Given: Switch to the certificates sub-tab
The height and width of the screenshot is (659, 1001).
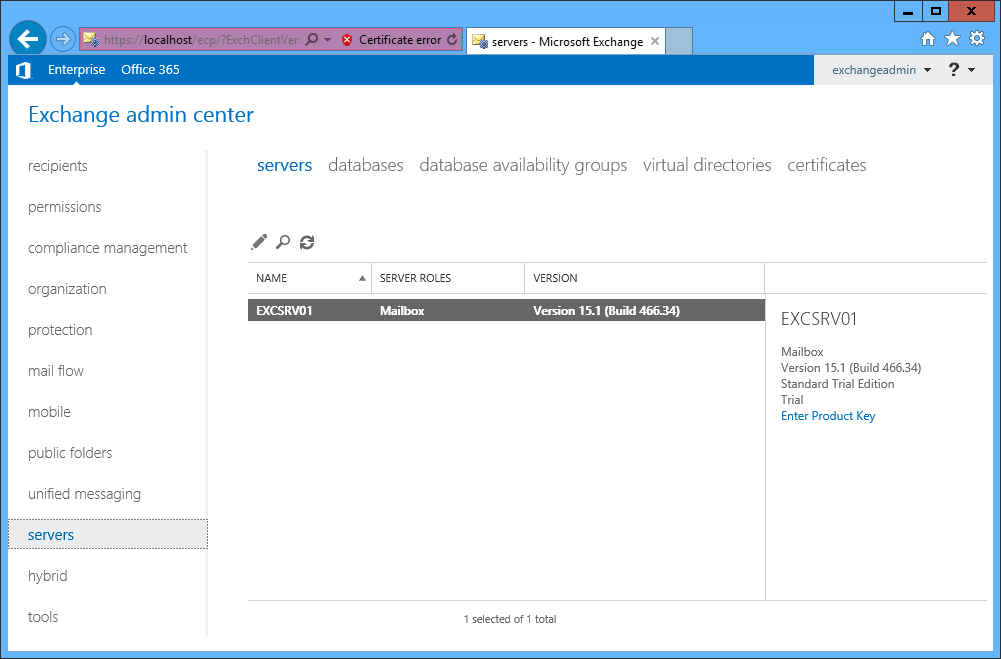Looking at the screenshot, I should pos(827,165).
